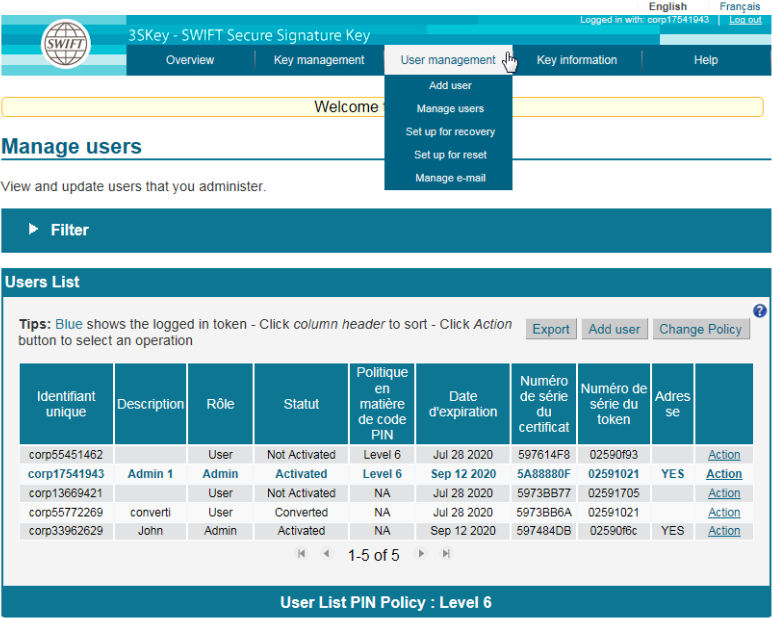Image resolution: width=772 pixels, height=618 pixels.
Task: Switch language to English
Action: pyautogui.click(x=668, y=6)
